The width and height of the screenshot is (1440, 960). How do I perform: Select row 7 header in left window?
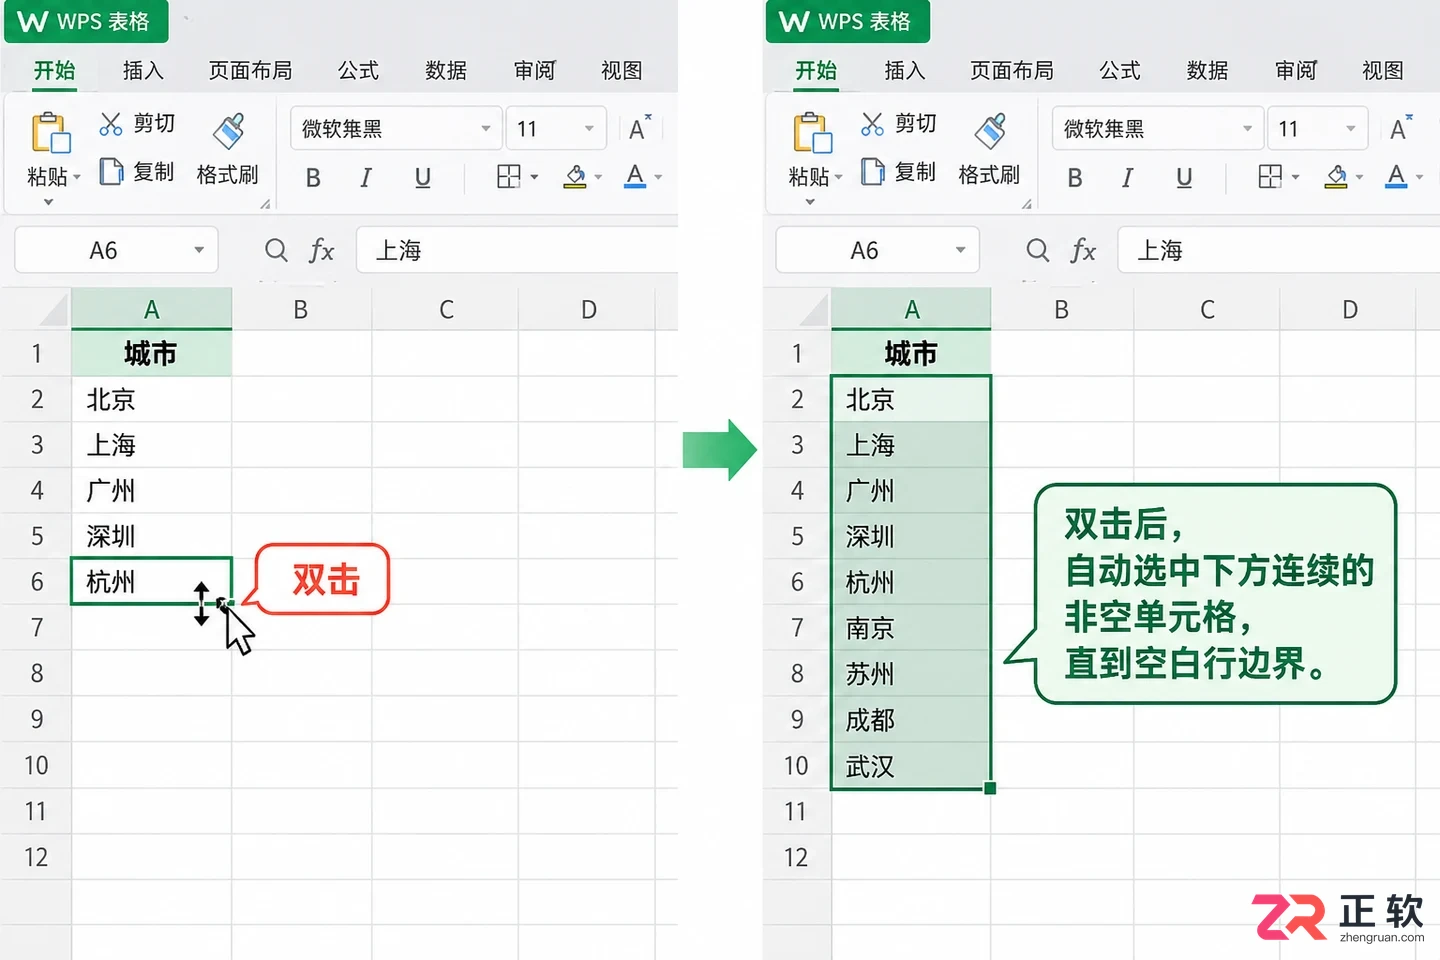(36, 627)
